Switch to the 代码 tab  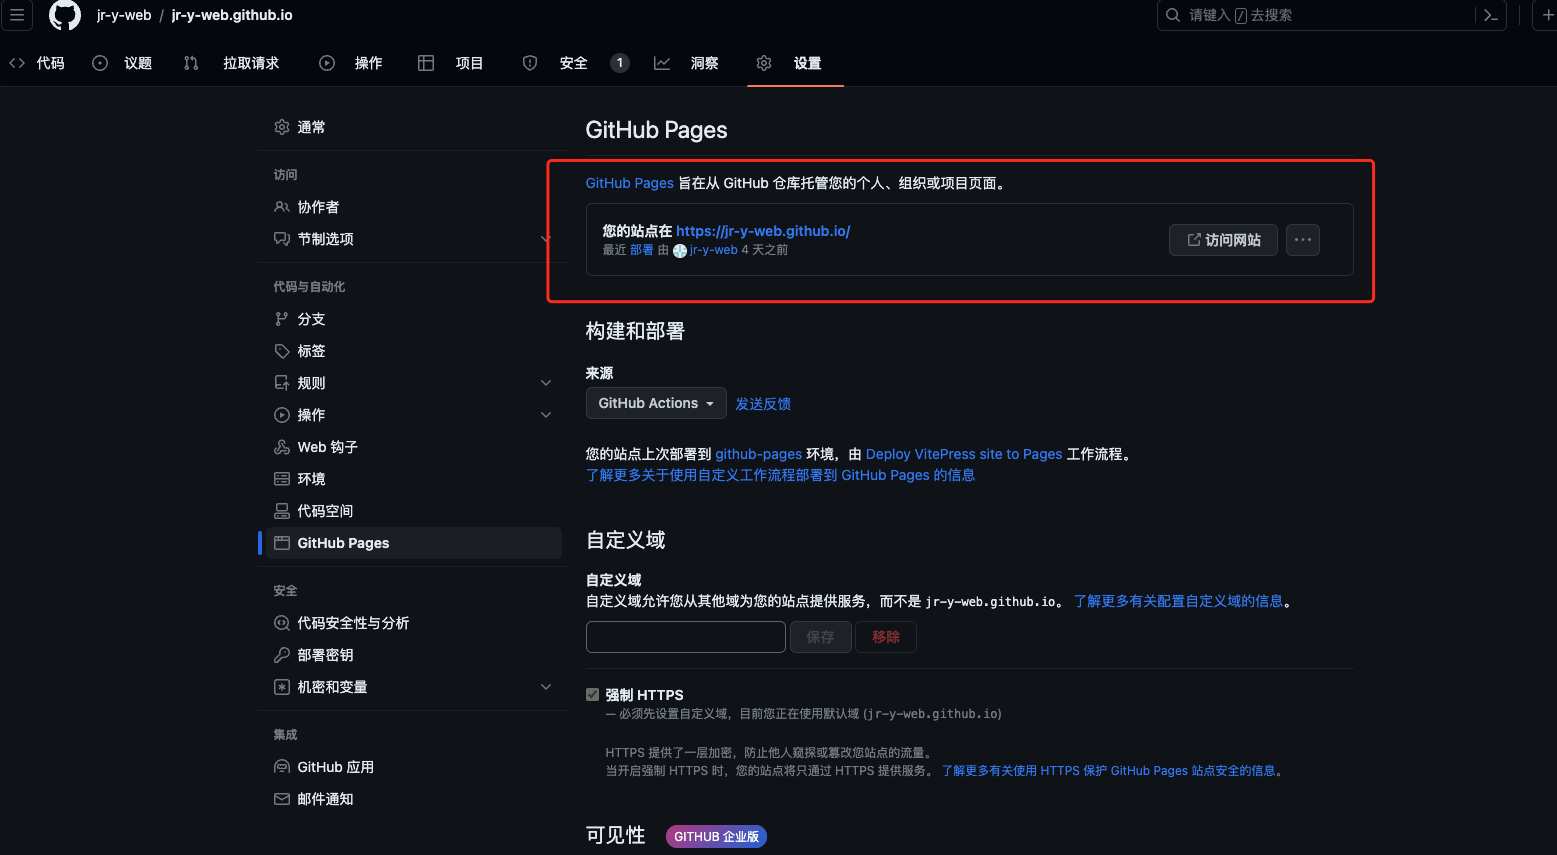[x=37, y=63]
